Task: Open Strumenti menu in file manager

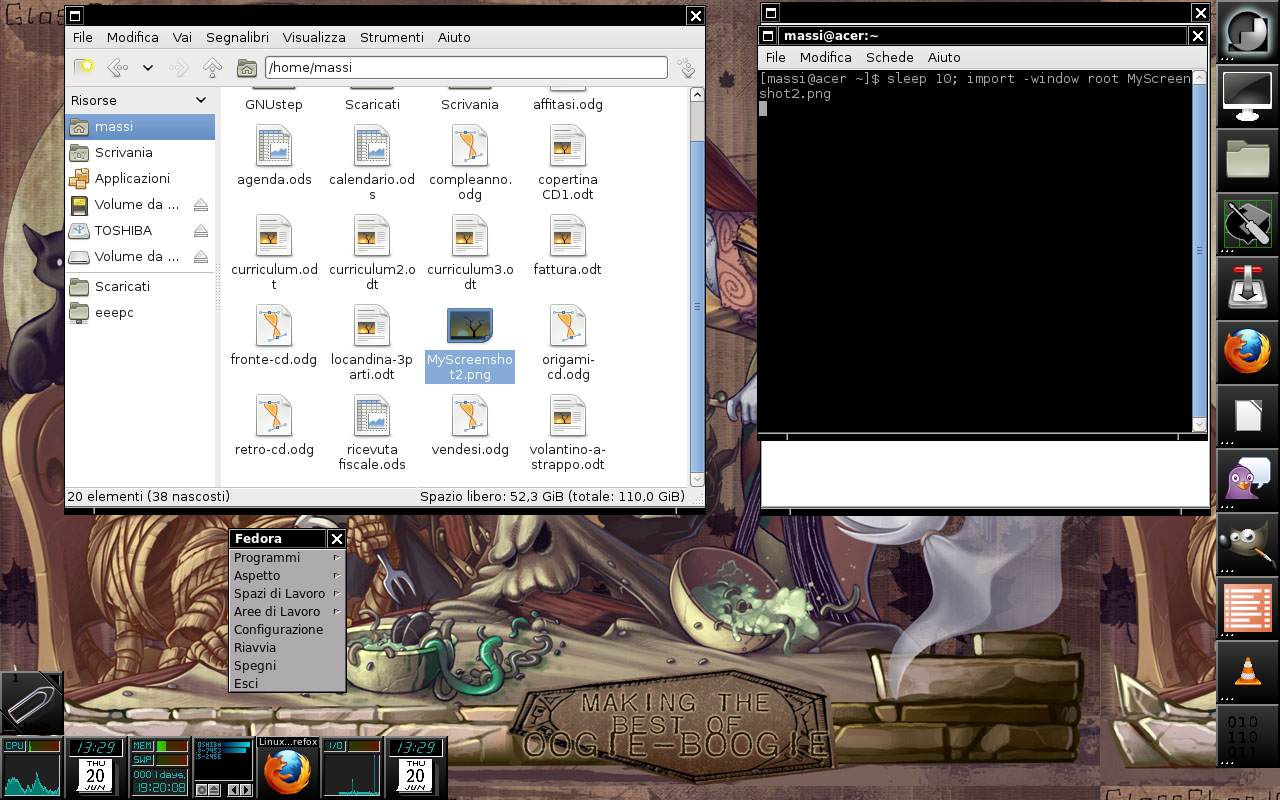Action: [392, 37]
